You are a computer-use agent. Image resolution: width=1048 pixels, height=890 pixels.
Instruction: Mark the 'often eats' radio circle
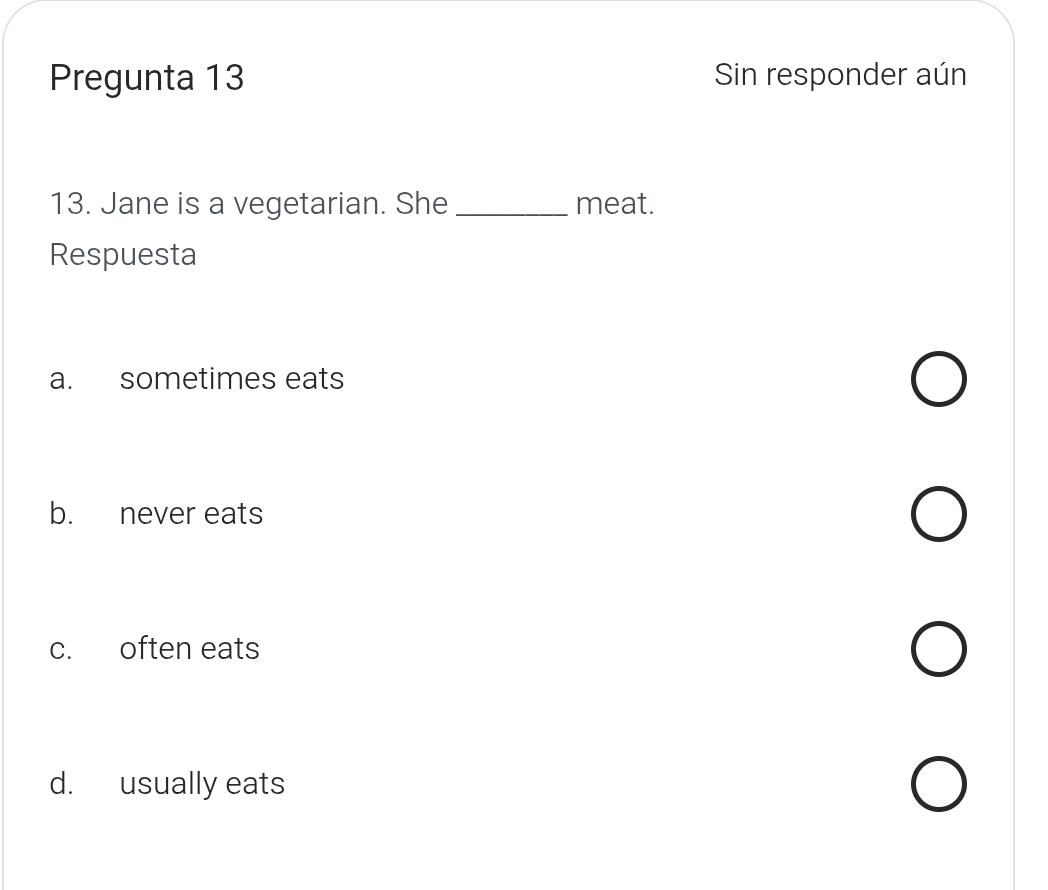[x=939, y=650]
